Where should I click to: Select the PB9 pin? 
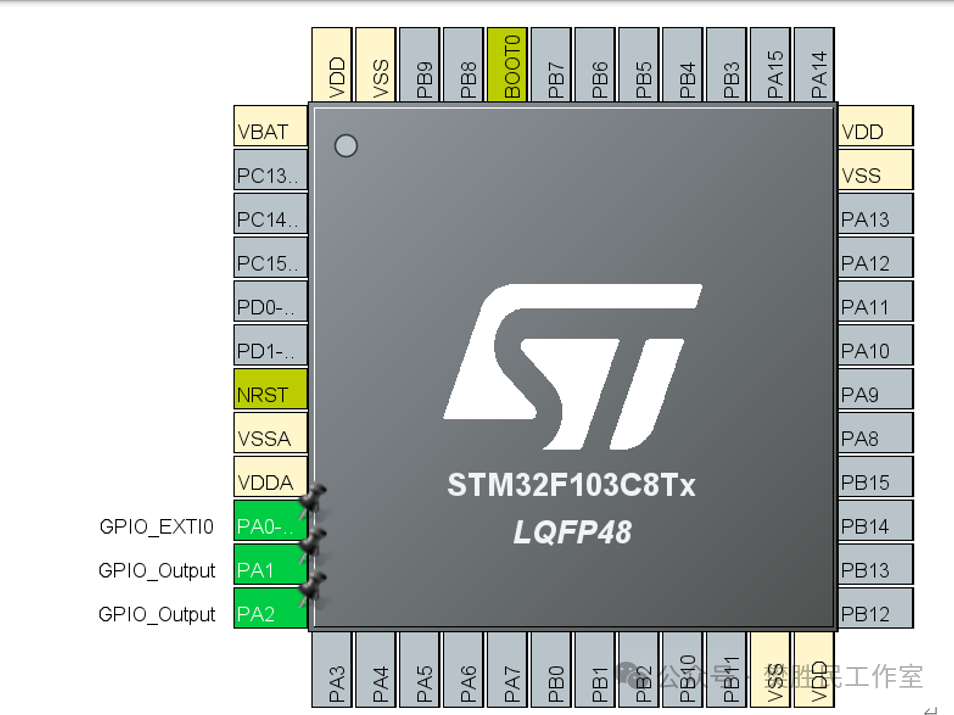click(420, 64)
